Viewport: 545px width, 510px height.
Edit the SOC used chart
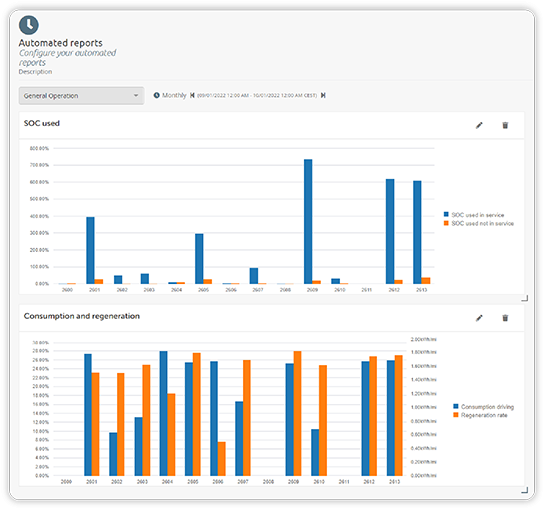coord(479,125)
